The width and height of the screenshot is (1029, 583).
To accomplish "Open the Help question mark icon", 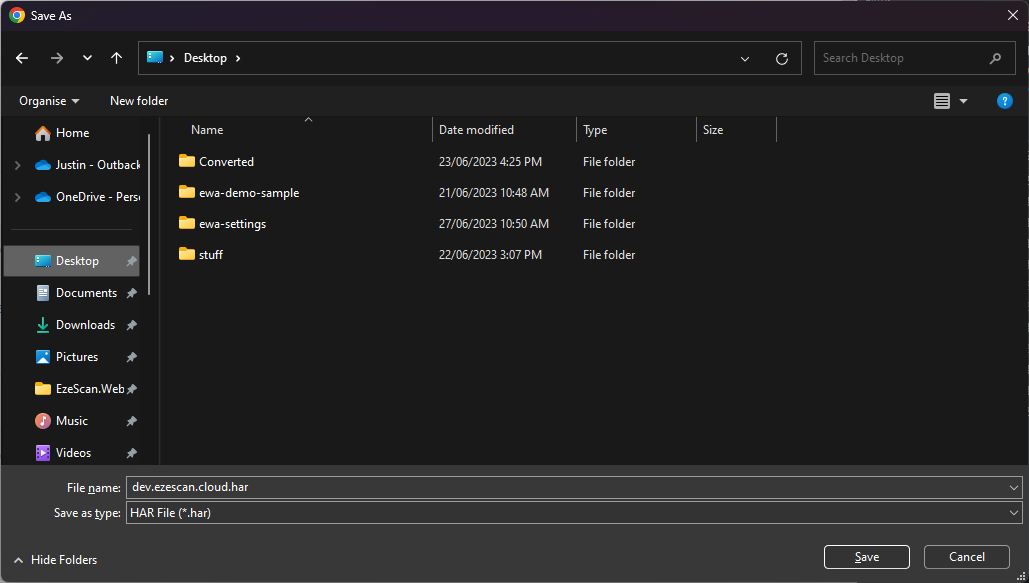I will tap(1005, 101).
